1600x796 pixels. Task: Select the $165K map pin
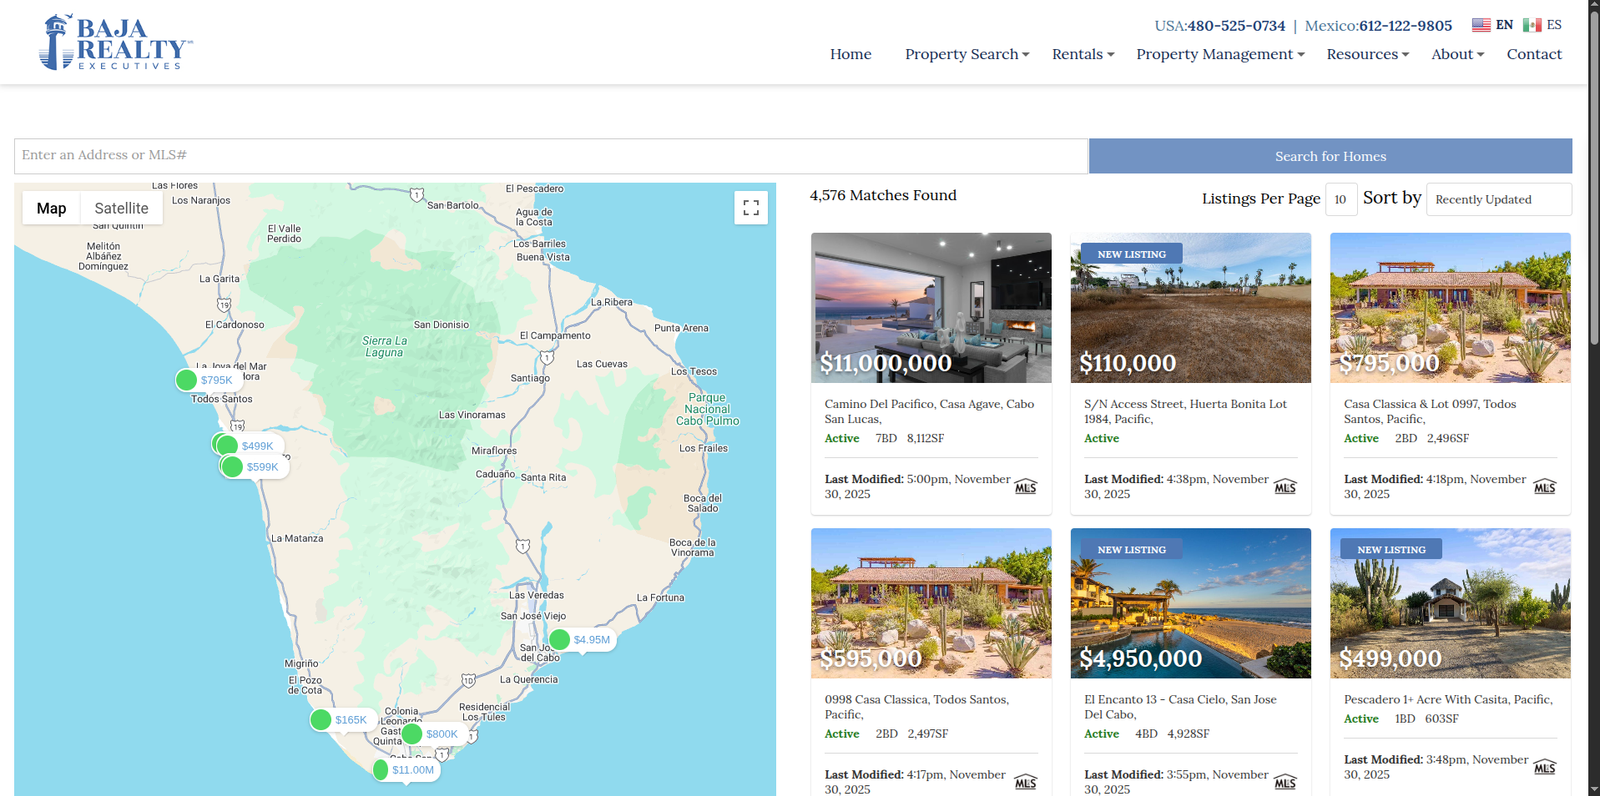pos(340,720)
